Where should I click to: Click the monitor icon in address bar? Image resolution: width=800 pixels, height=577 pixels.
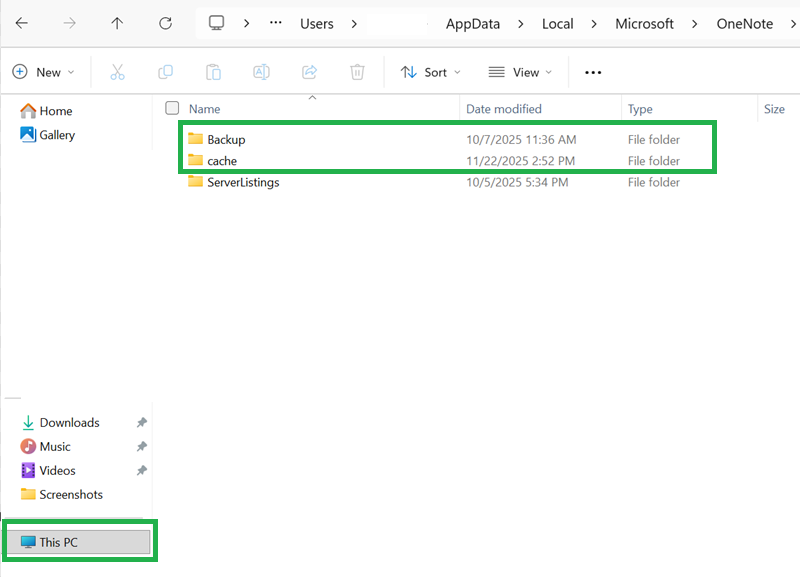coord(216,23)
